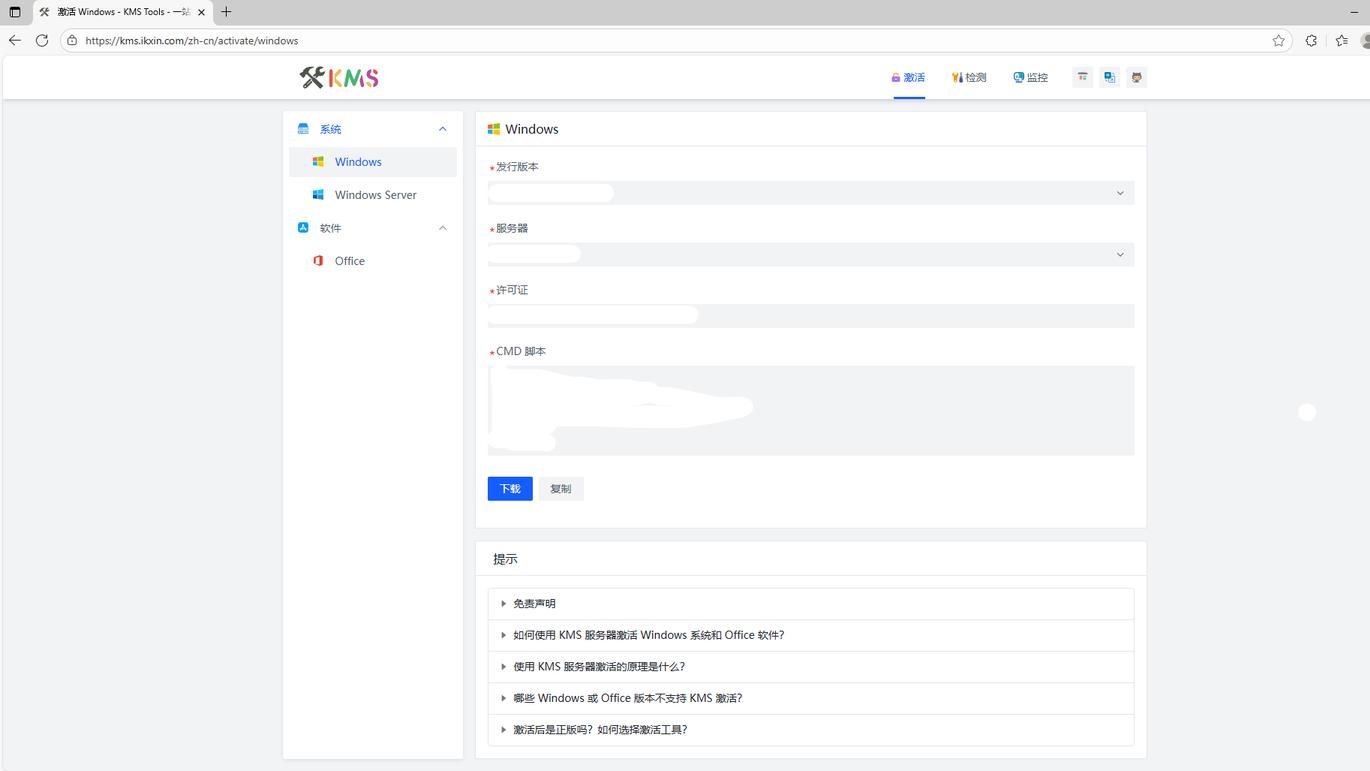Click the 软件 app-store icon in sidebar

click(303, 228)
